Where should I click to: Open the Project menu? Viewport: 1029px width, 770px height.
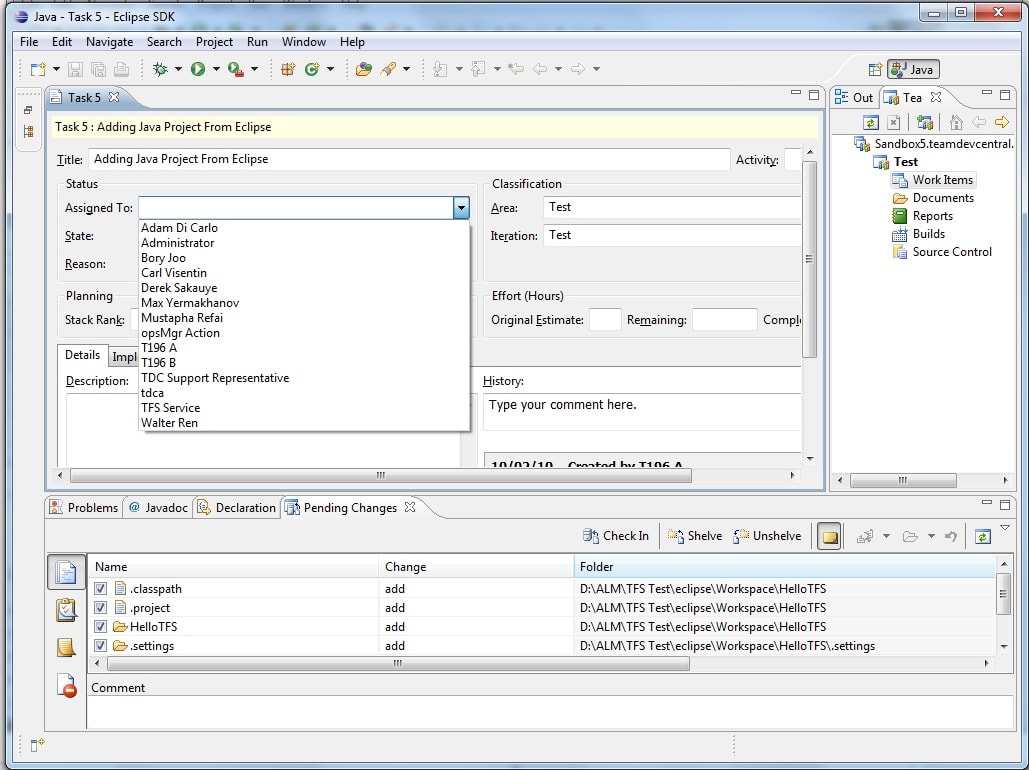pos(214,42)
